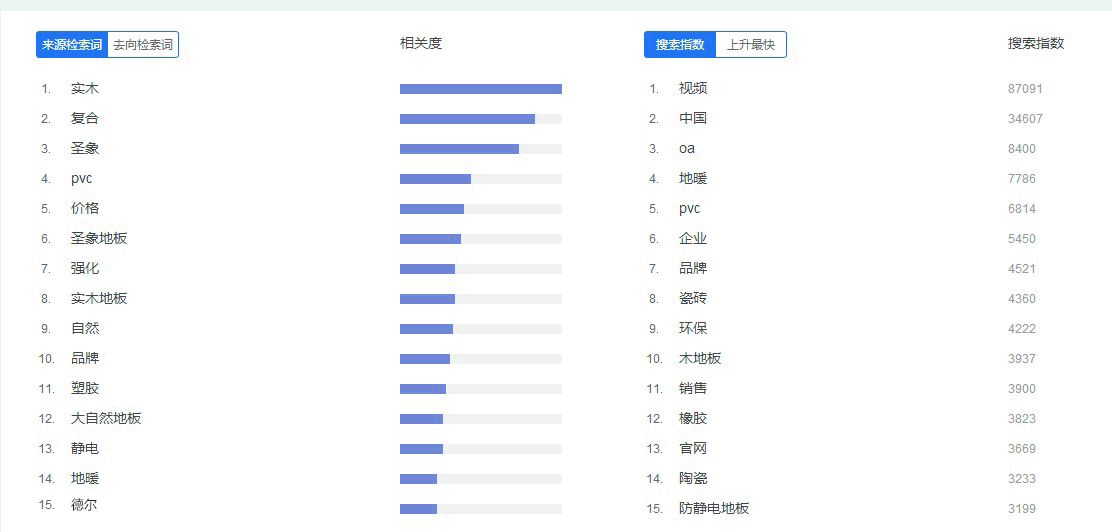Open the keyword 防静电地板
The image size is (1112, 532).
tap(714, 509)
